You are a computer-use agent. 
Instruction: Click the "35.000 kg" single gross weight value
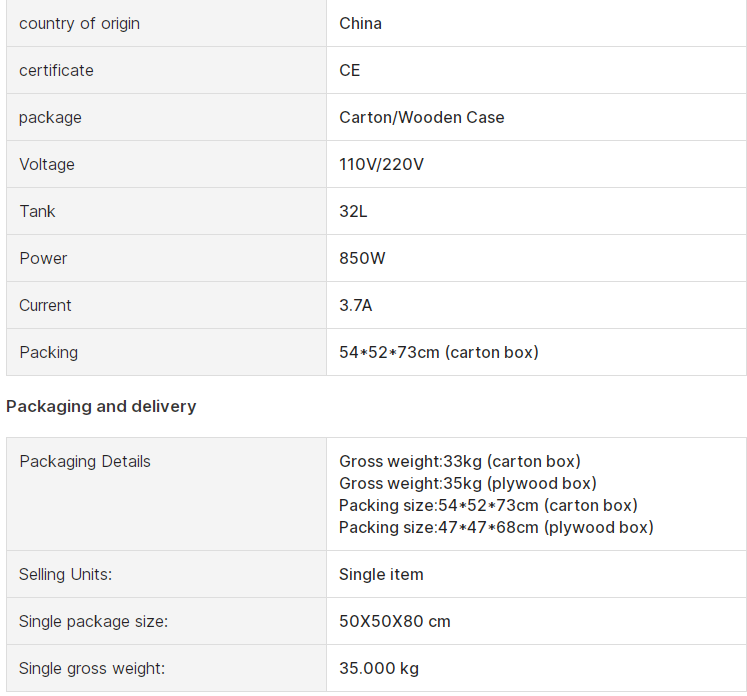click(x=379, y=668)
